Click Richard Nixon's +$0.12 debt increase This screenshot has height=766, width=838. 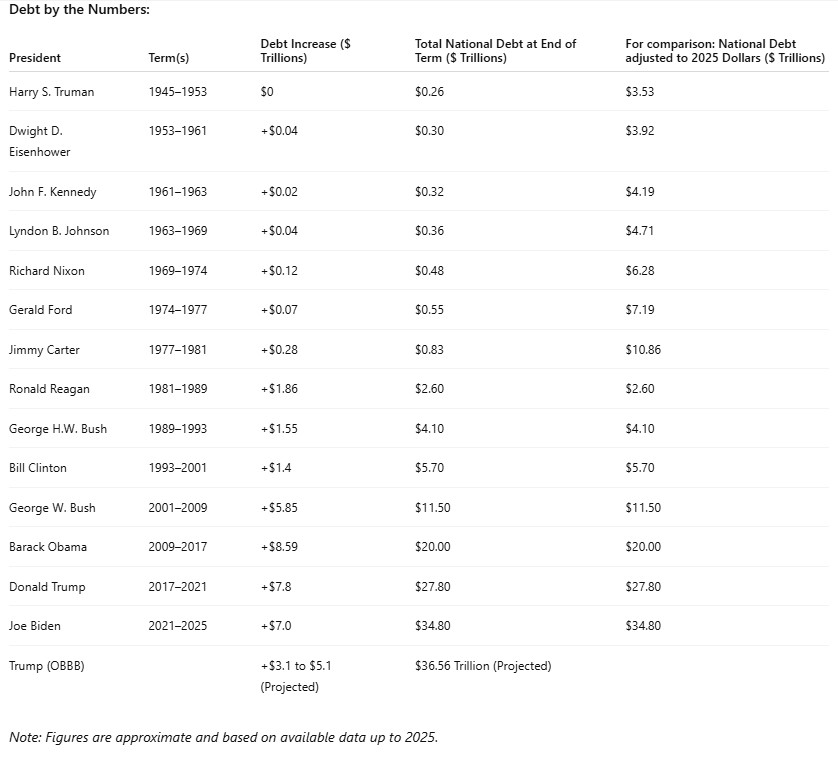pos(279,271)
